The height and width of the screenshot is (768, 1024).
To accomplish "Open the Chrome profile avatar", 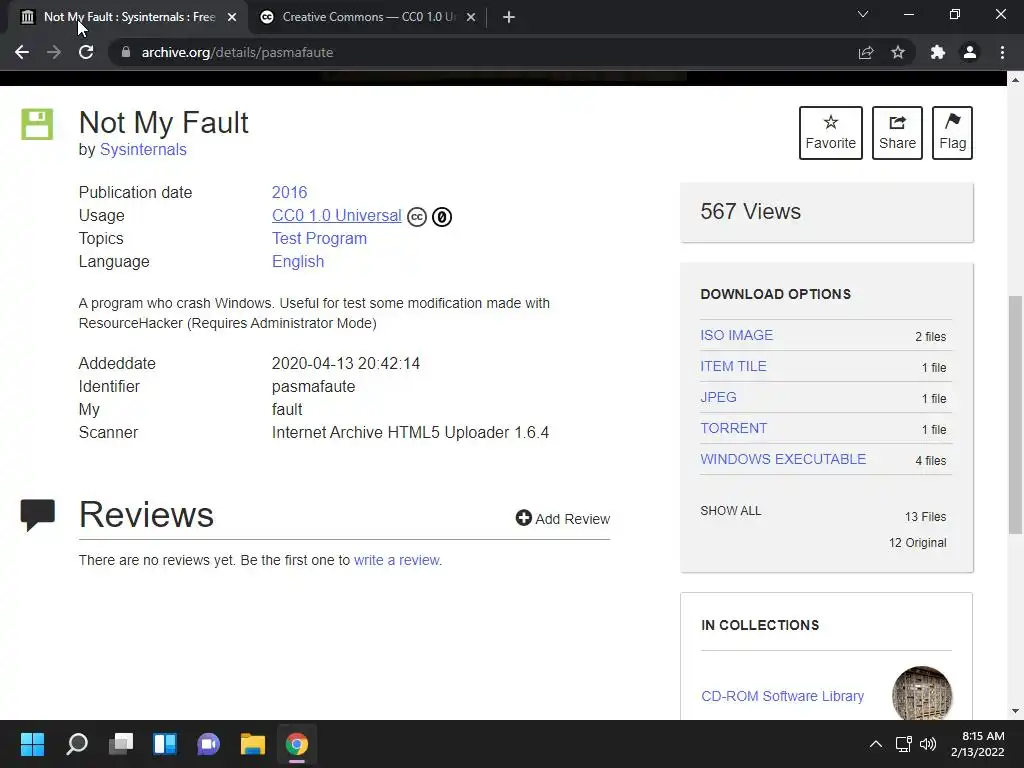I will point(970,52).
